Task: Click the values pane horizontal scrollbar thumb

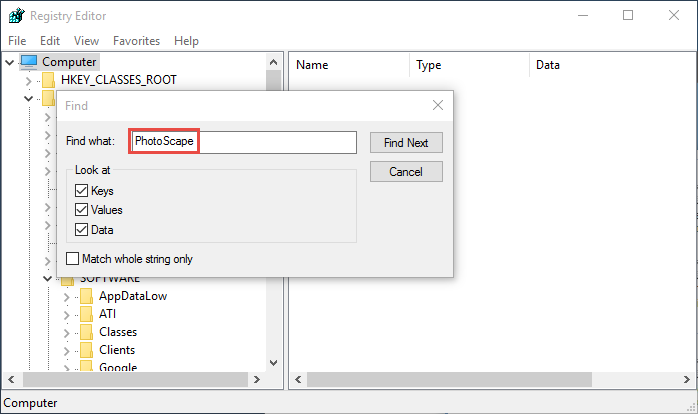Action: tap(450, 380)
